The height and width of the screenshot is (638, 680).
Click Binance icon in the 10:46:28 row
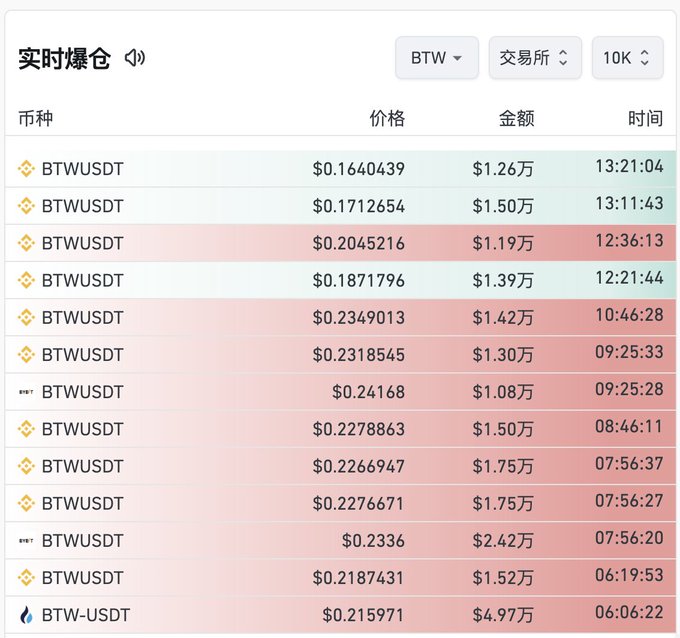[26, 317]
